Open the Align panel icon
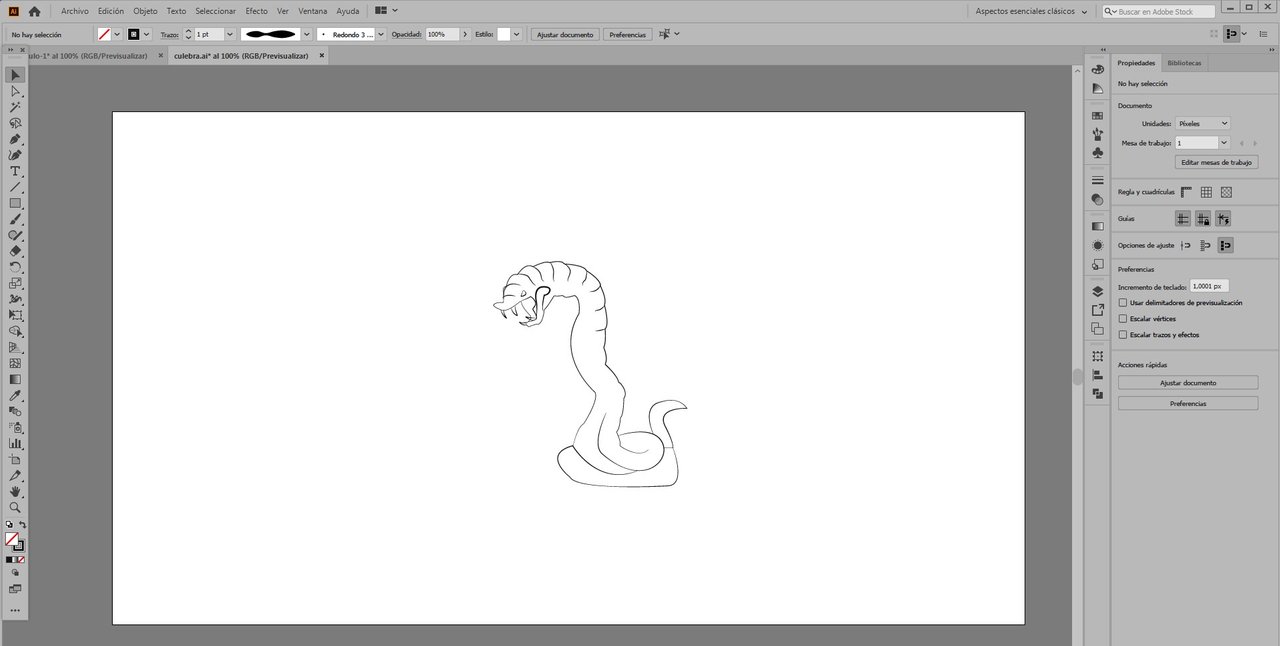The height and width of the screenshot is (646, 1280). pyautogui.click(x=1097, y=375)
